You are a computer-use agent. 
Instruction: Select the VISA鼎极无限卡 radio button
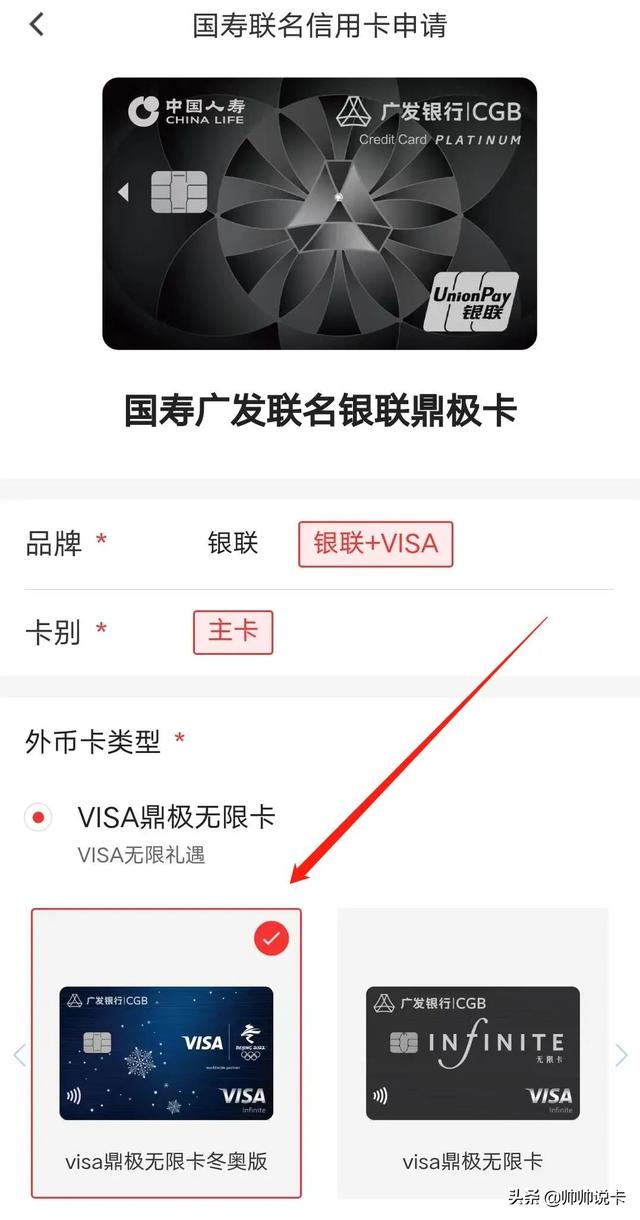[x=39, y=817]
